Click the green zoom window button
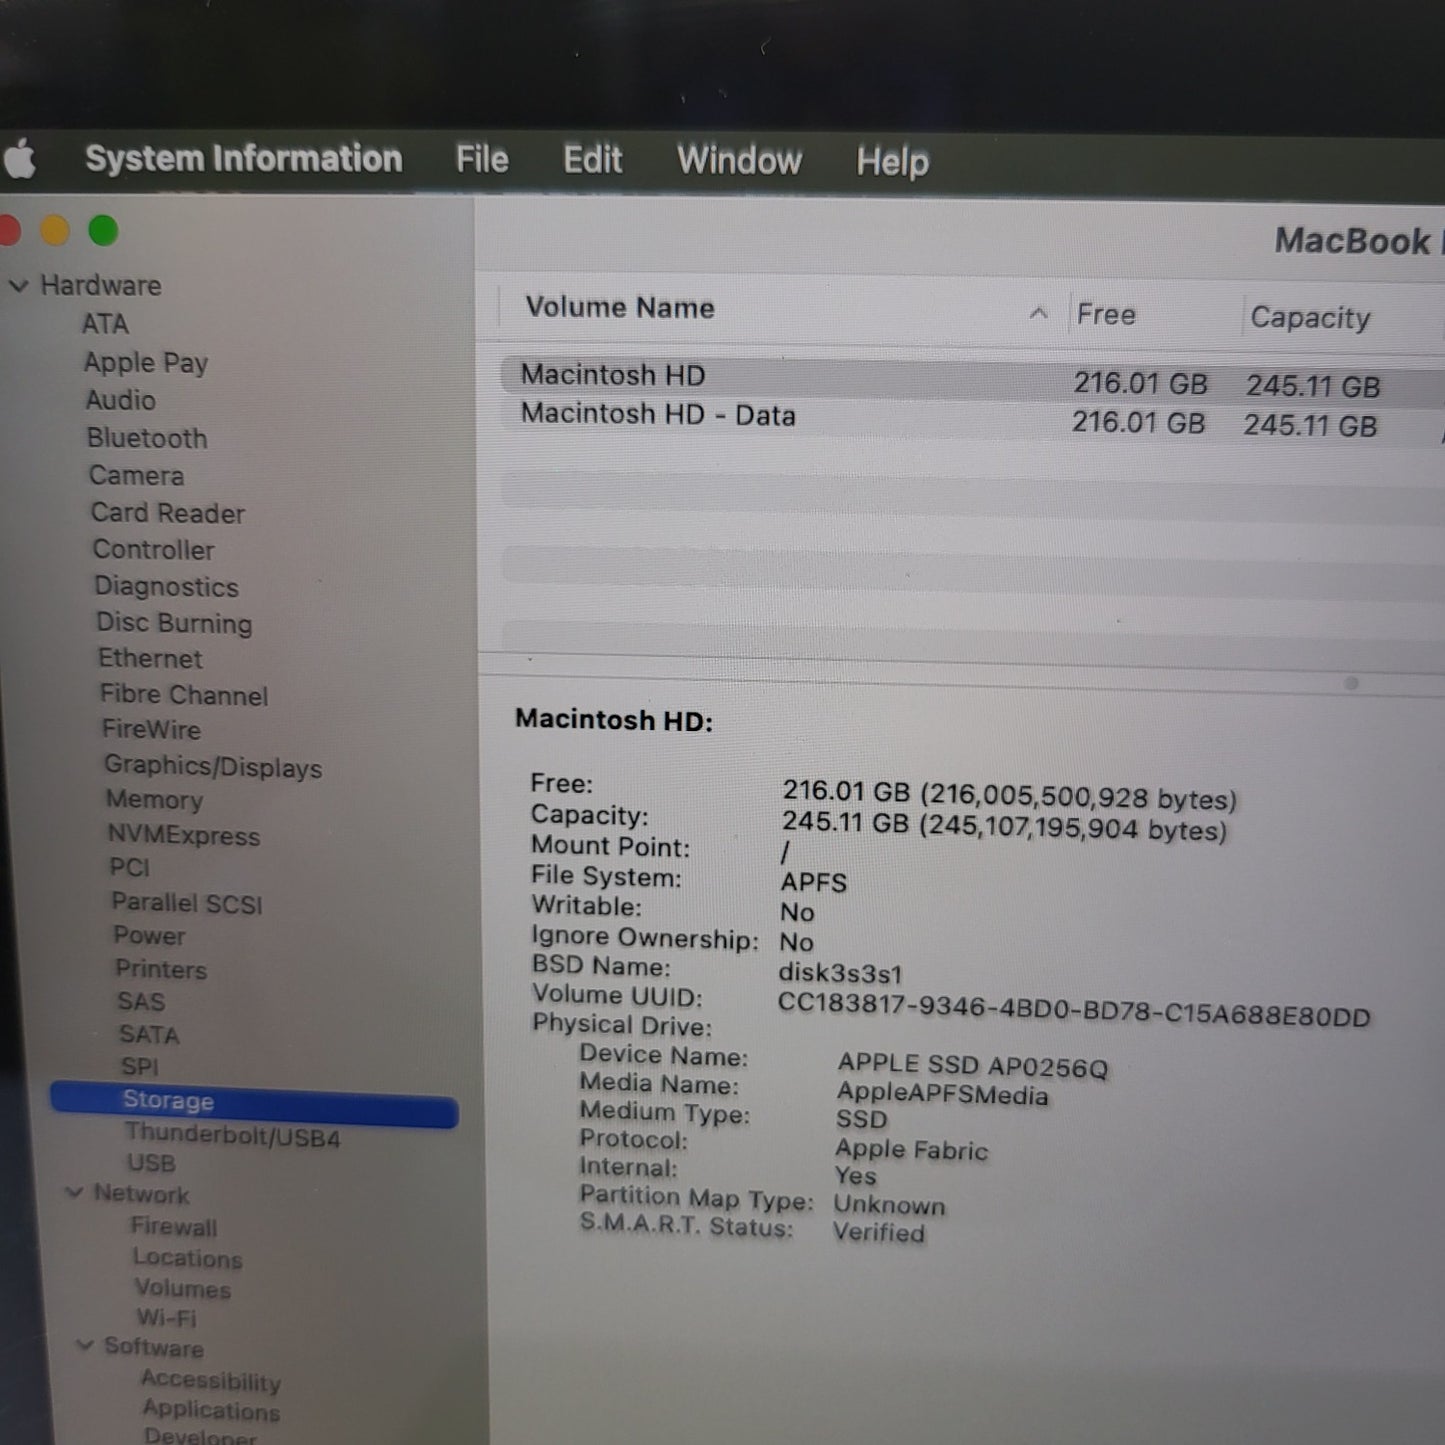This screenshot has width=1445, height=1445. click(x=103, y=231)
